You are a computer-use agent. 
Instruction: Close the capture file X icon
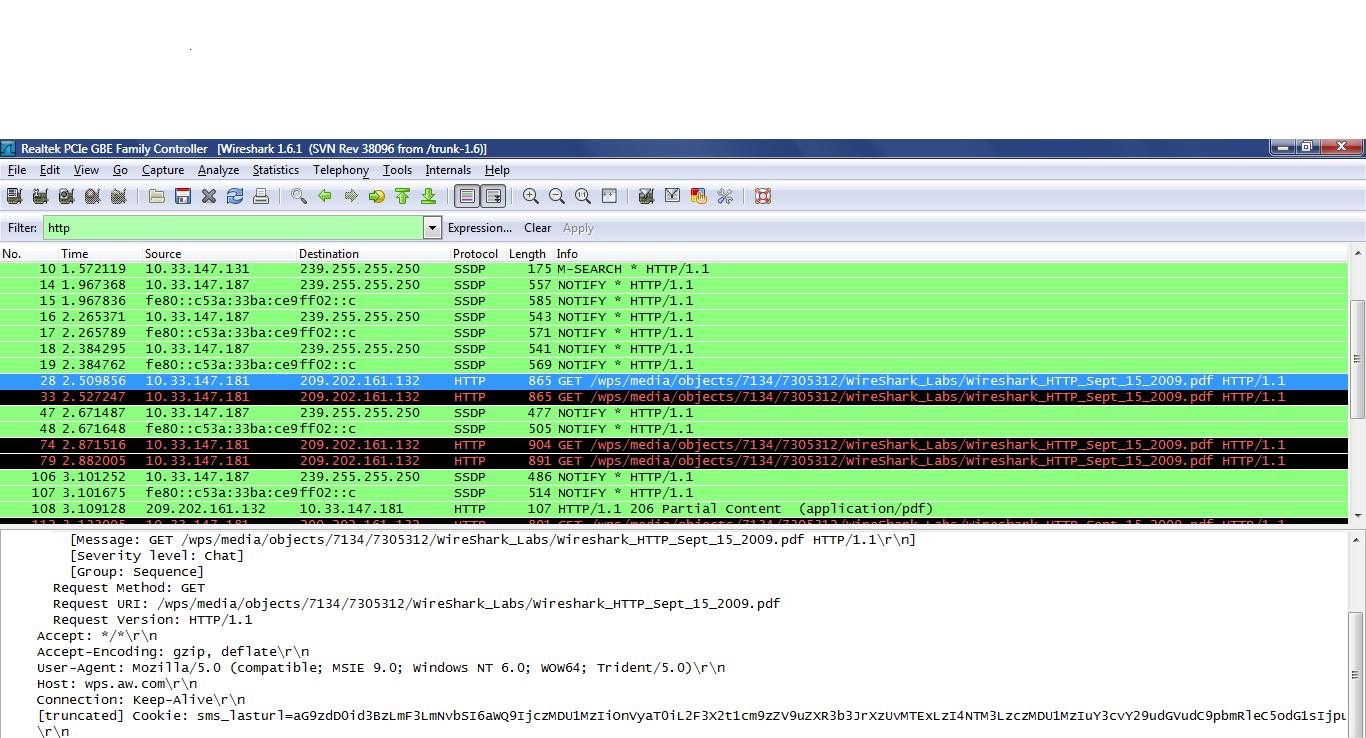coord(209,196)
